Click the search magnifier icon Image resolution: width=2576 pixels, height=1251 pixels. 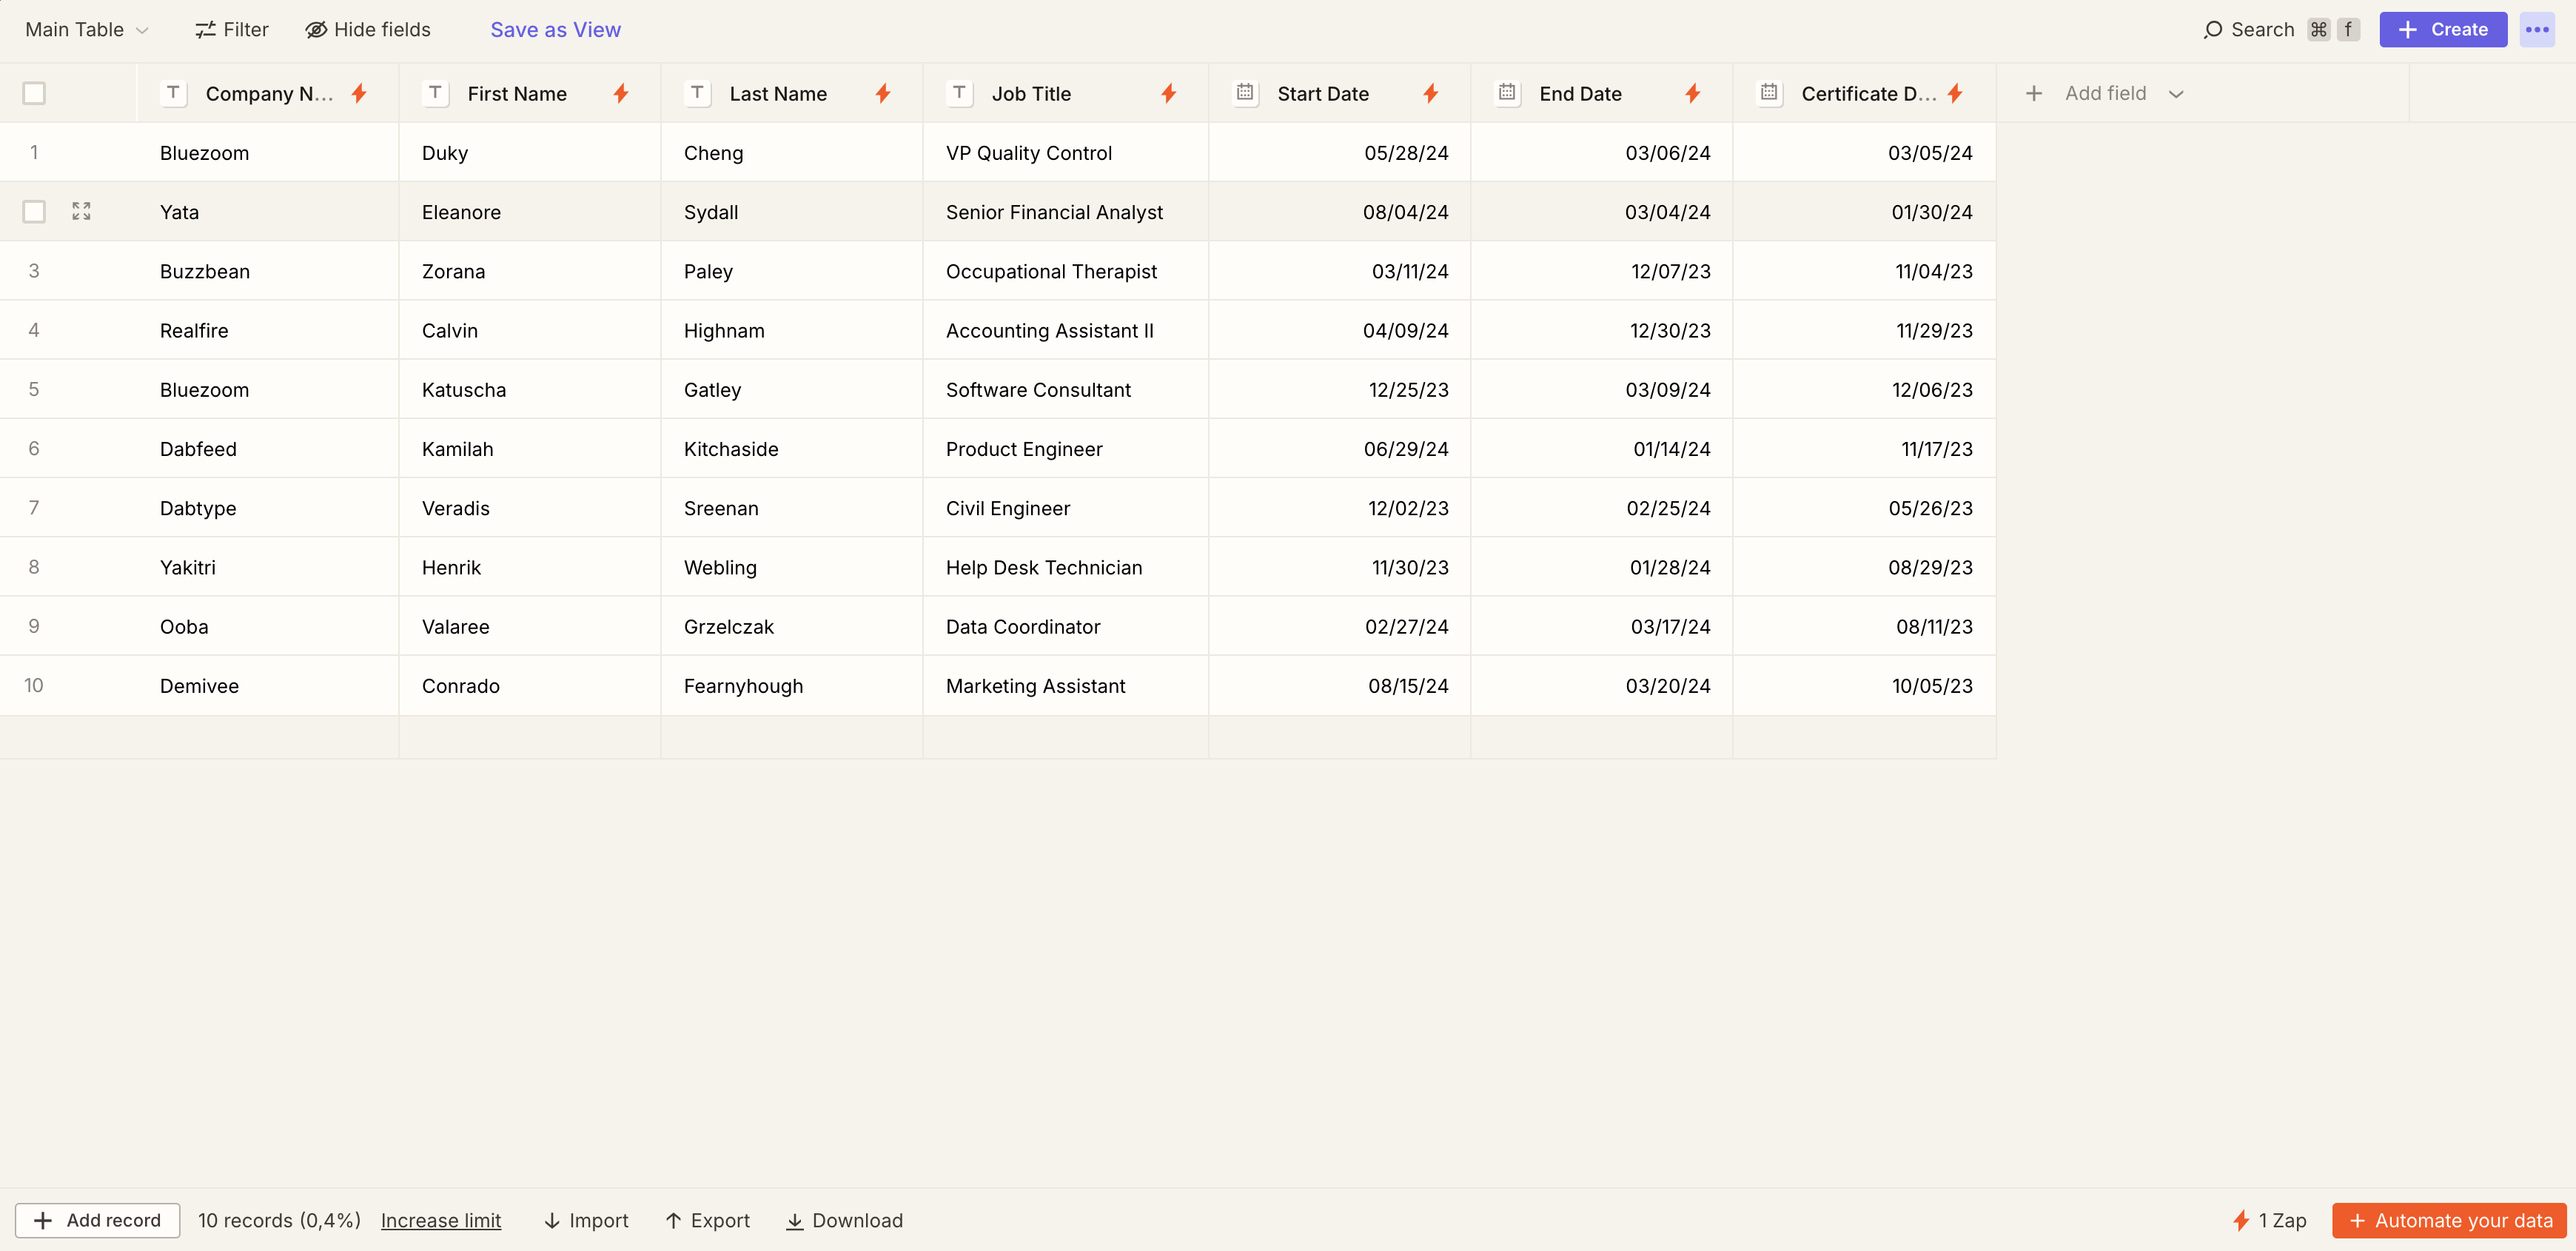click(2213, 30)
